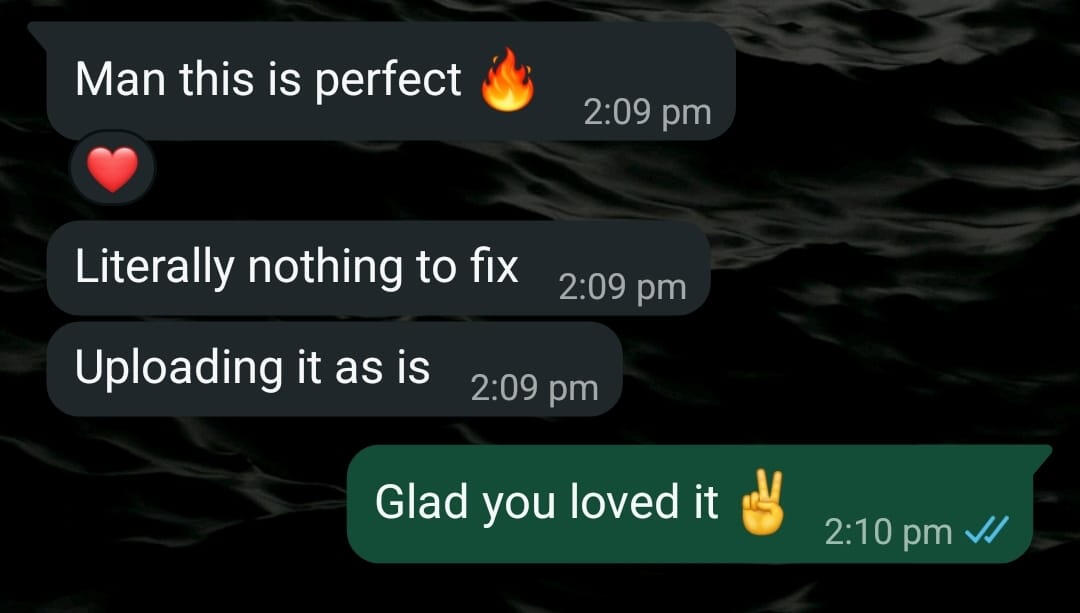
Task: Tap the blue double-check read receipt
Action: pyautogui.click(x=987, y=530)
